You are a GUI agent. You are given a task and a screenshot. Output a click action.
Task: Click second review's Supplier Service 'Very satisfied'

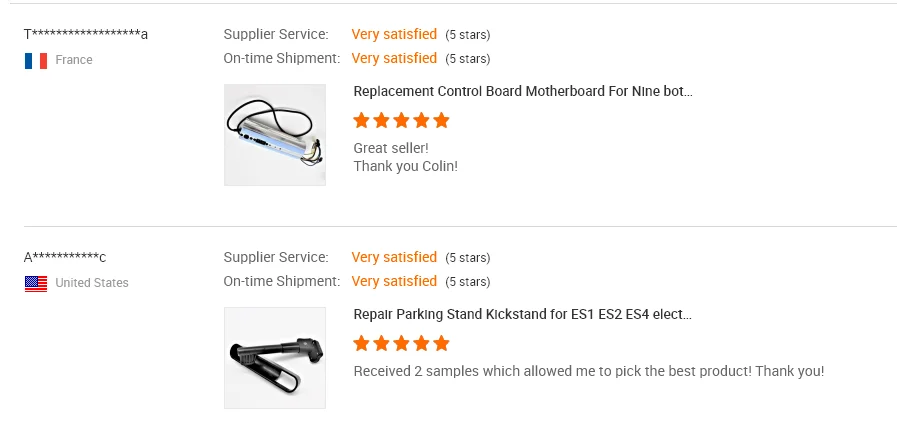pos(394,257)
